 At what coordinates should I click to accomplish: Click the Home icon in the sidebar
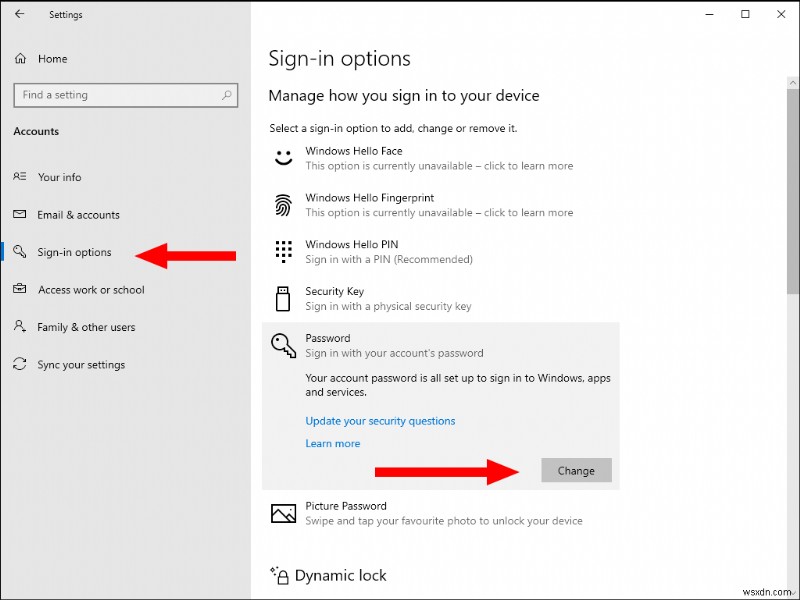[20, 59]
